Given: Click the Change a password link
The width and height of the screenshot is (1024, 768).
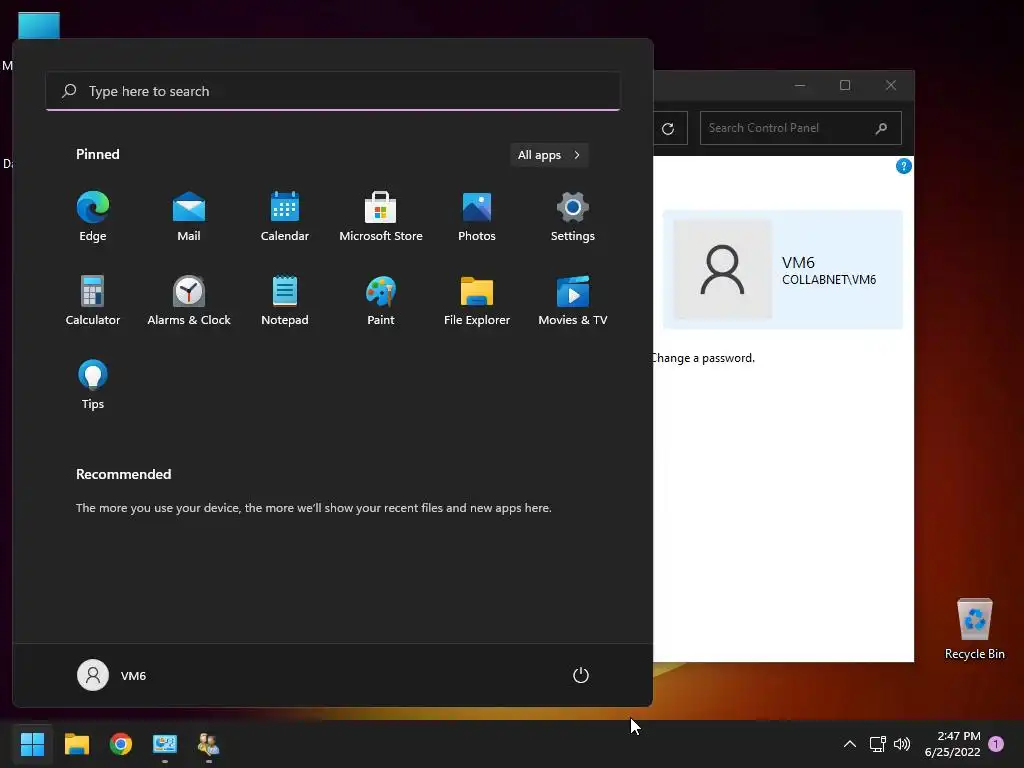Looking at the screenshot, I should click(x=703, y=358).
